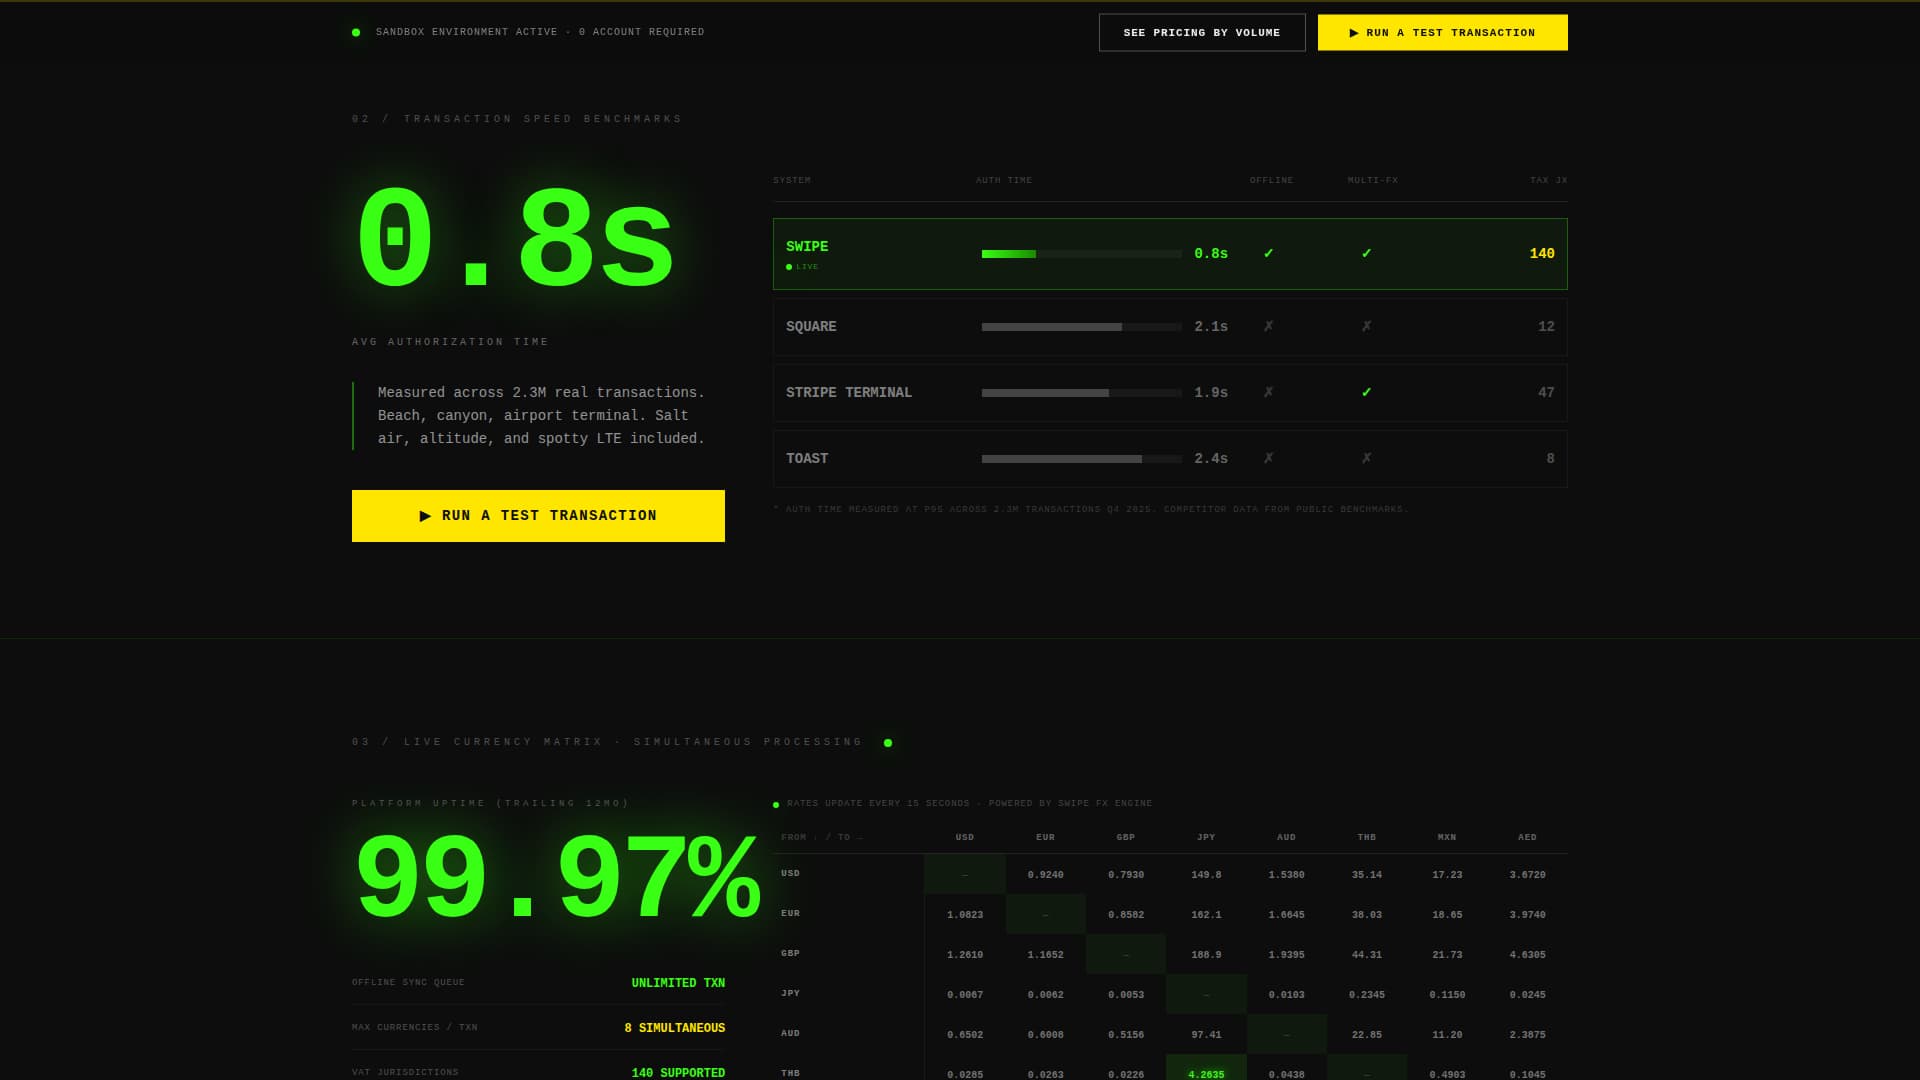This screenshot has width=1920, height=1080.
Task: Select the SWIPE system name
Action: [807, 247]
